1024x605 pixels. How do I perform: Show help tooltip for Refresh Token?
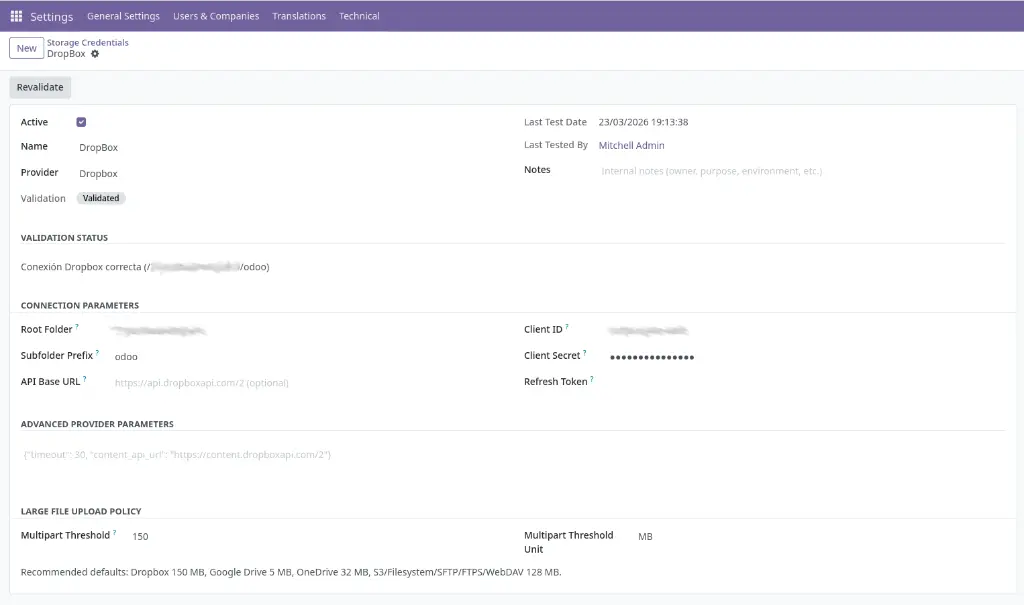pos(592,379)
